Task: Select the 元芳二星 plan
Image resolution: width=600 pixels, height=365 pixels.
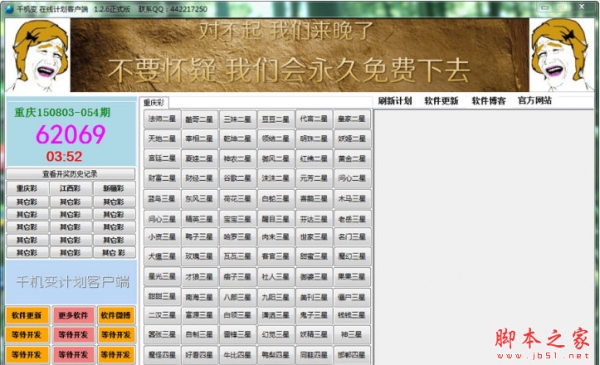Action: [x=314, y=178]
